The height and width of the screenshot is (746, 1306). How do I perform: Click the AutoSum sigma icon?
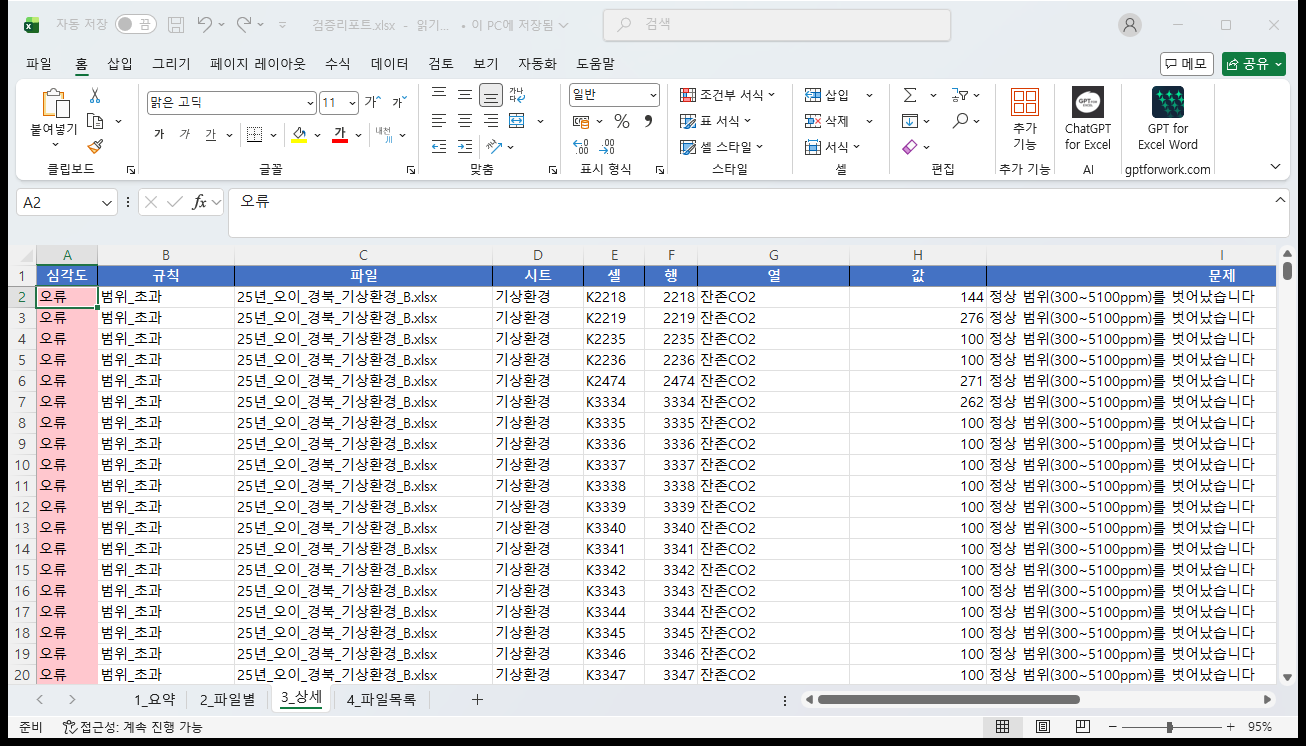pyautogui.click(x=910, y=95)
